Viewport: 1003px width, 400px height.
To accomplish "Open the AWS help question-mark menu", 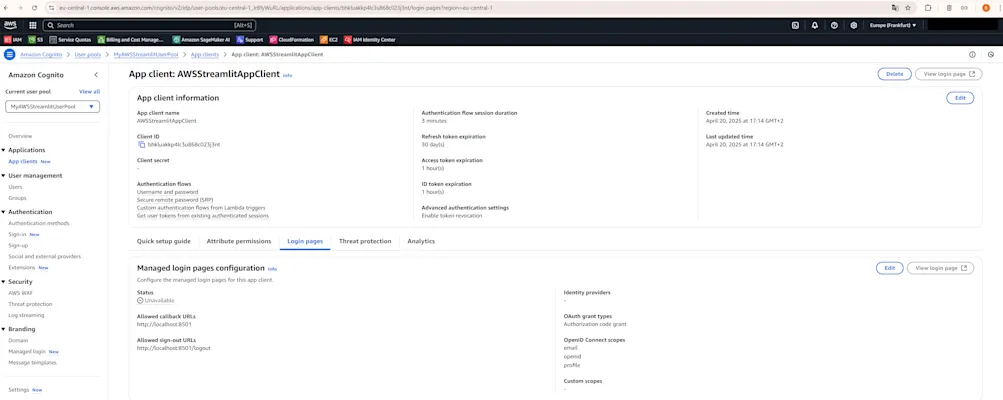I will tap(834, 25).
